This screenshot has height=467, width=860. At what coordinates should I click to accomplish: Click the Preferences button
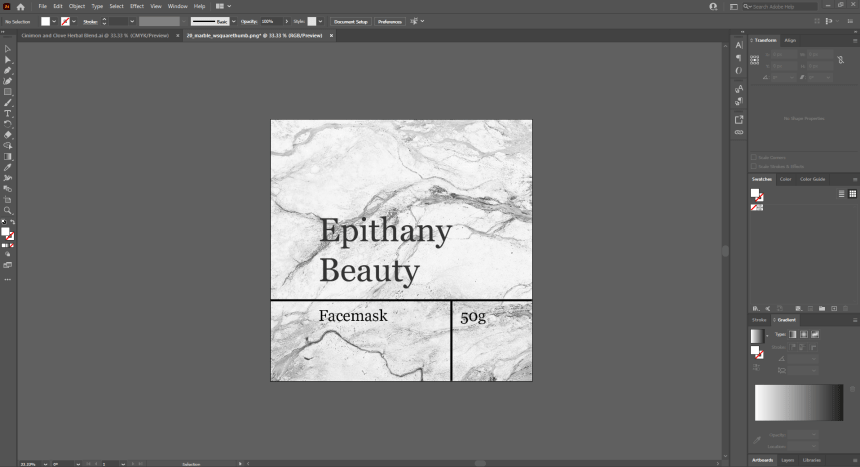tap(390, 21)
